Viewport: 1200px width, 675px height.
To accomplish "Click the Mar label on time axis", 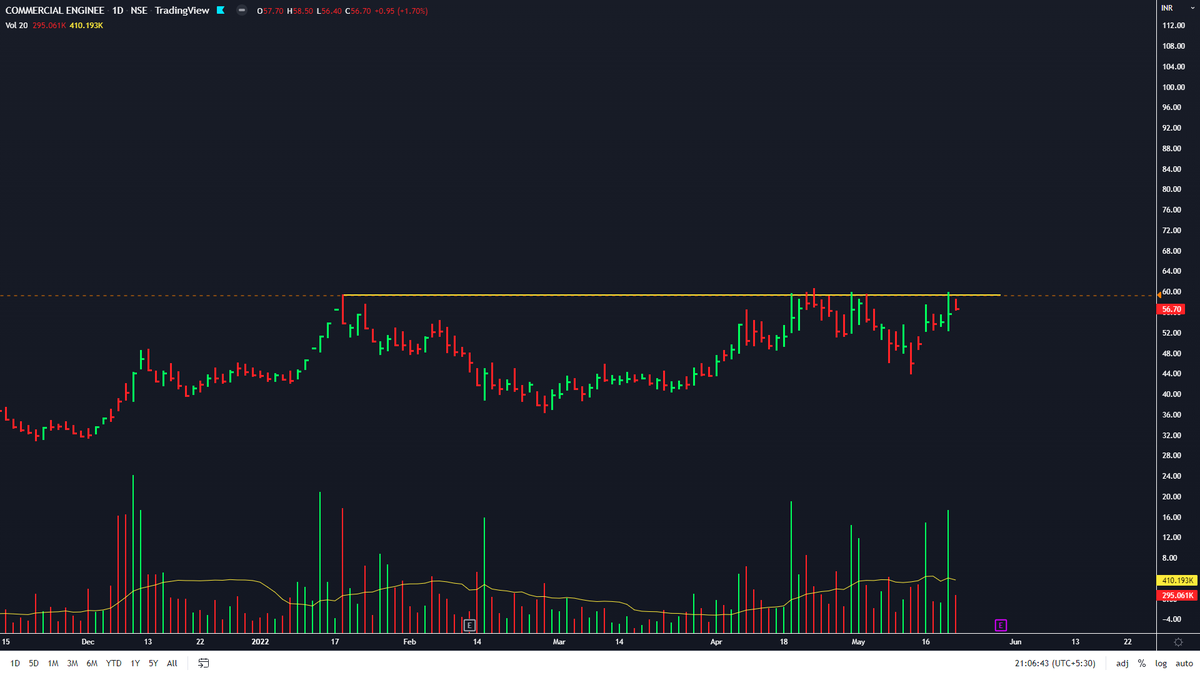I will [x=559, y=640].
